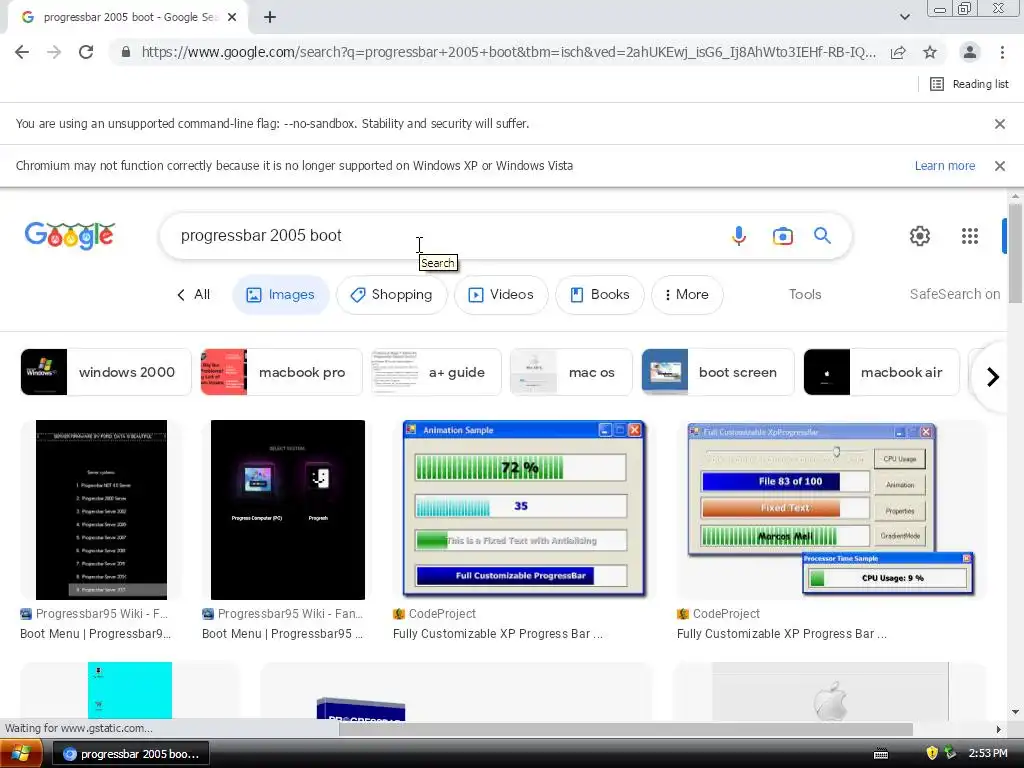1024x768 pixels.
Task: Filter by boot screen chip
Action: coord(718,372)
